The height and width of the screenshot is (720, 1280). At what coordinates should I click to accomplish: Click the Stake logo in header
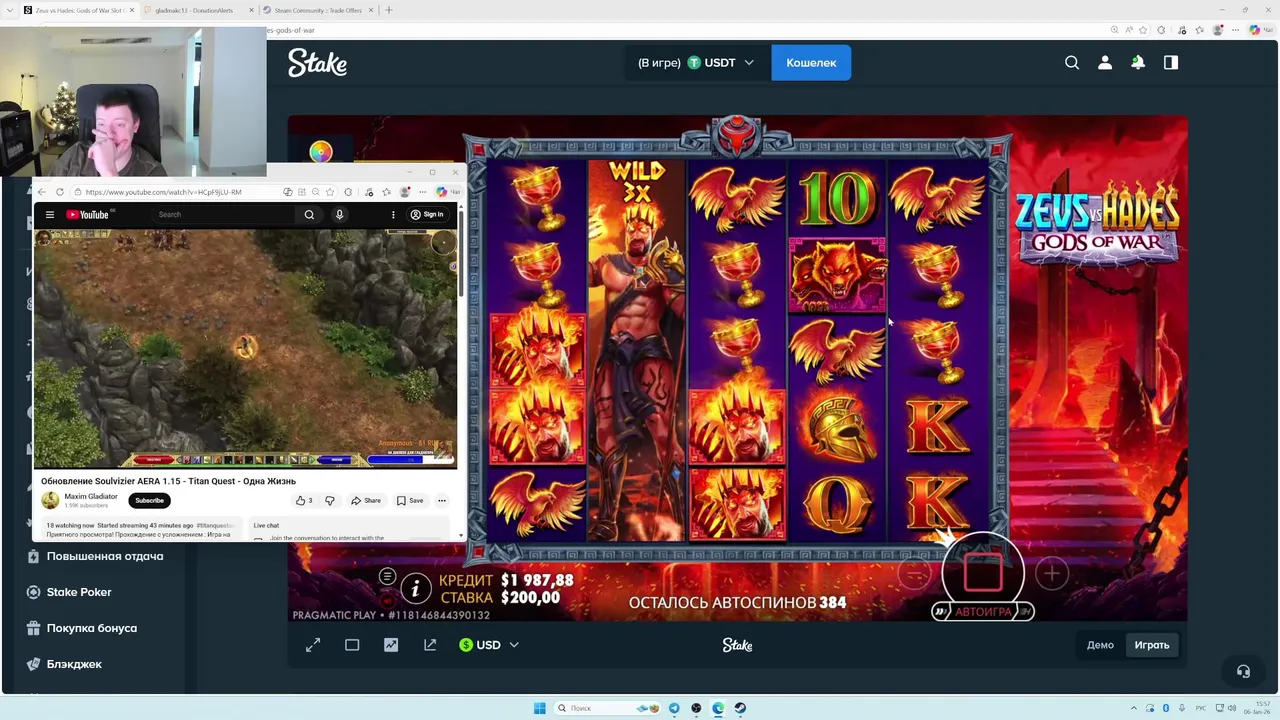click(x=317, y=63)
